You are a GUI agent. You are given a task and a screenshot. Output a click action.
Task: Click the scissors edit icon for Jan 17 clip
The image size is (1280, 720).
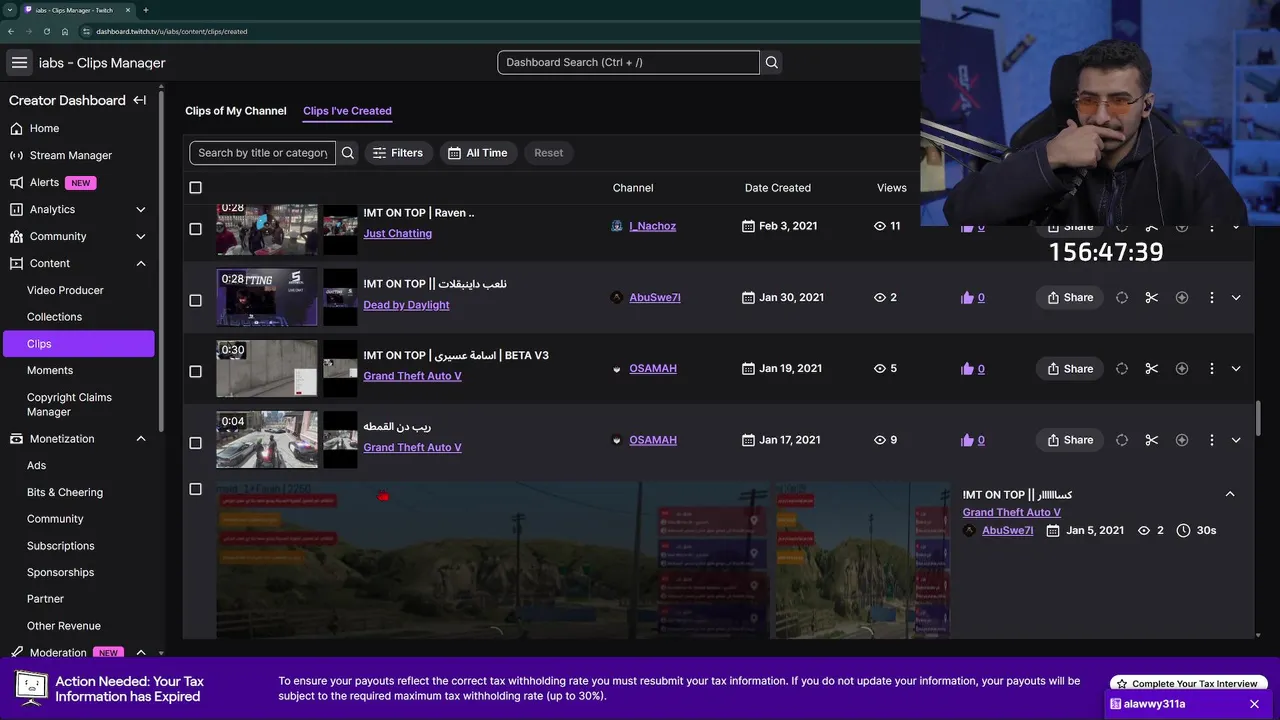[1151, 440]
